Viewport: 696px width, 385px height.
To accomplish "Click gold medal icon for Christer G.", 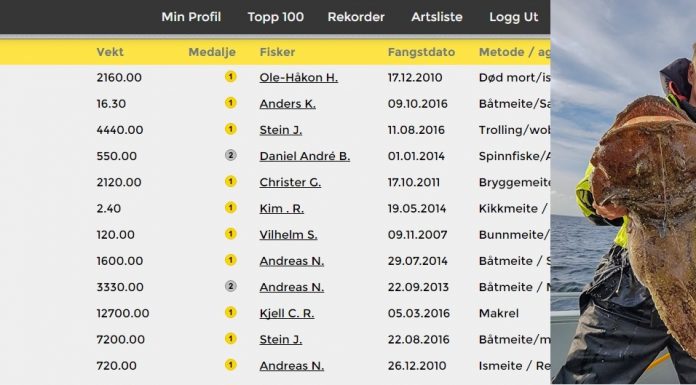I will pos(230,182).
